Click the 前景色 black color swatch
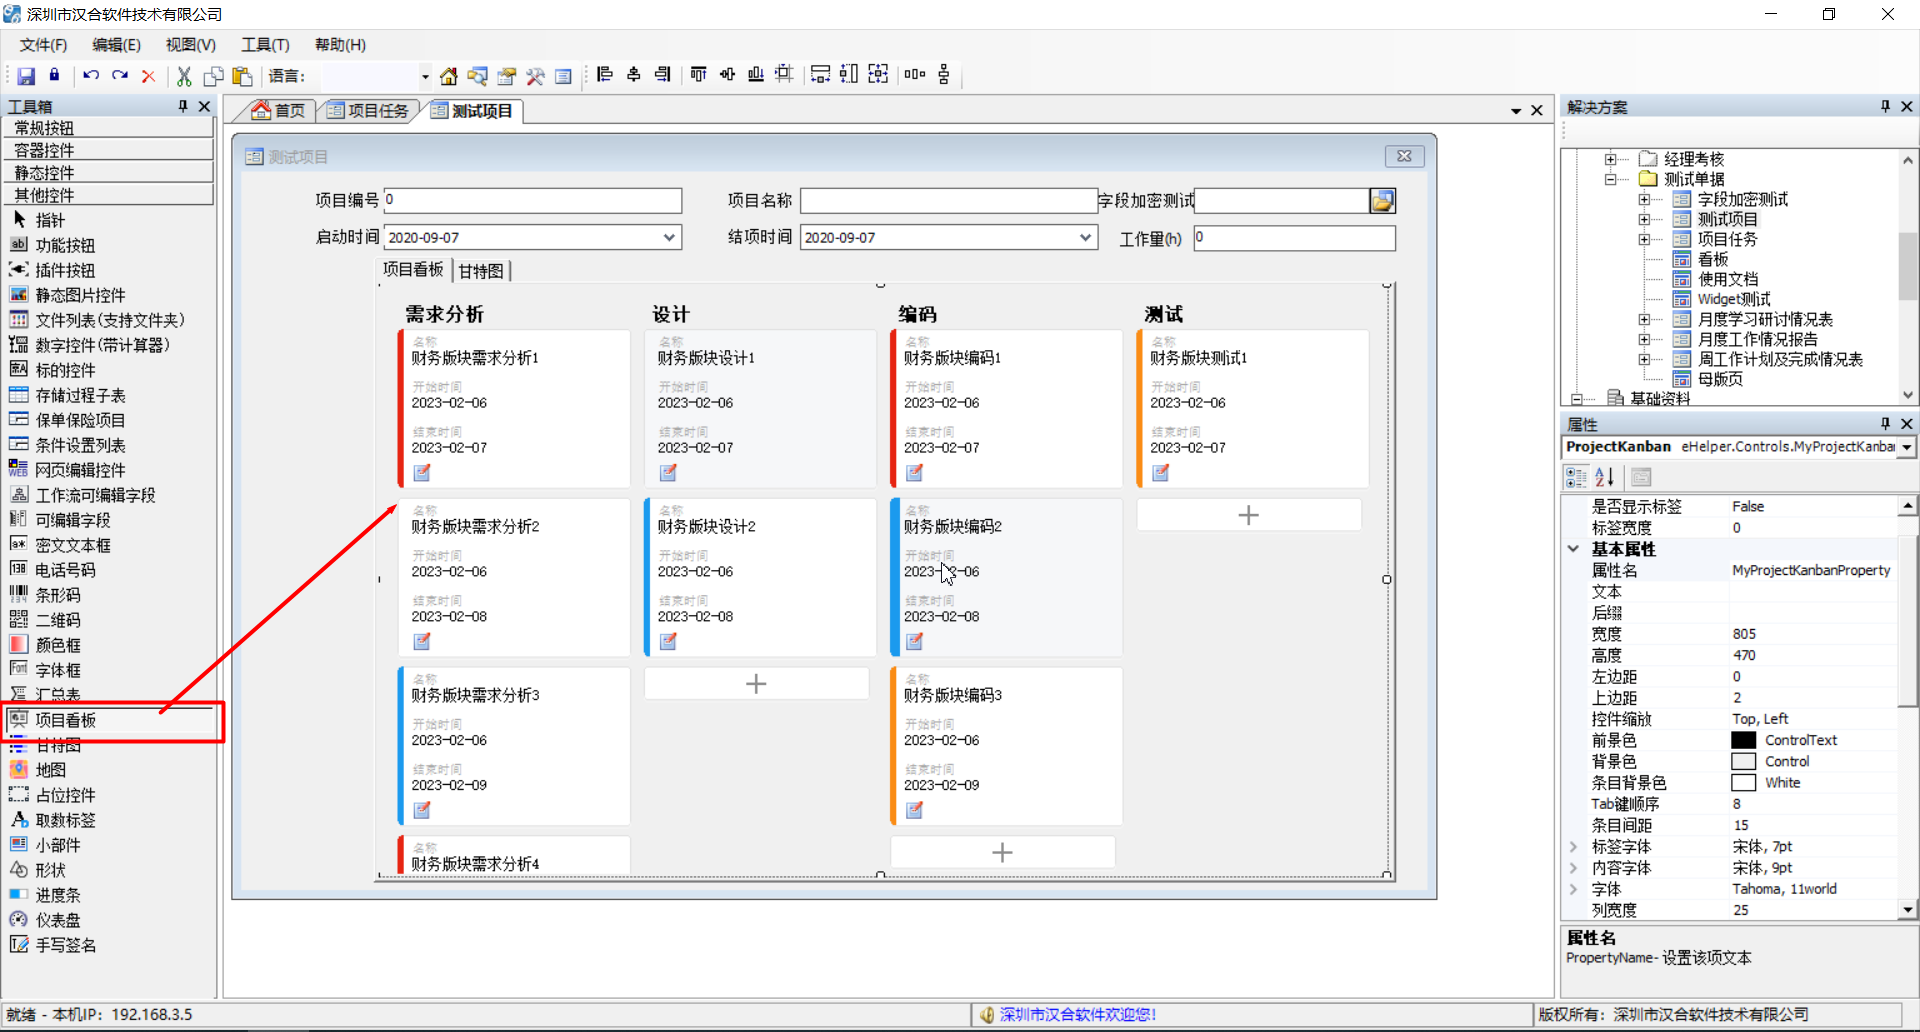Image resolution: width=1920 pixels, height=1032 pixels. [x=1743, y=740]
